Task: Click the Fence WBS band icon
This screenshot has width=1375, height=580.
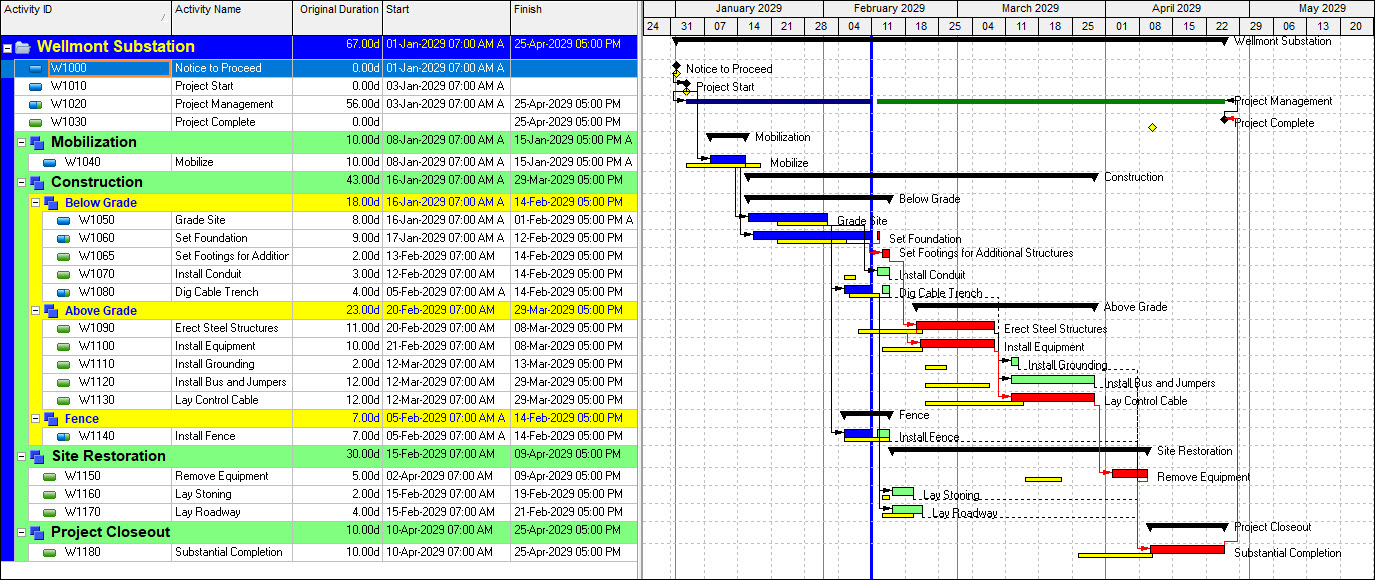Action: 51,419
